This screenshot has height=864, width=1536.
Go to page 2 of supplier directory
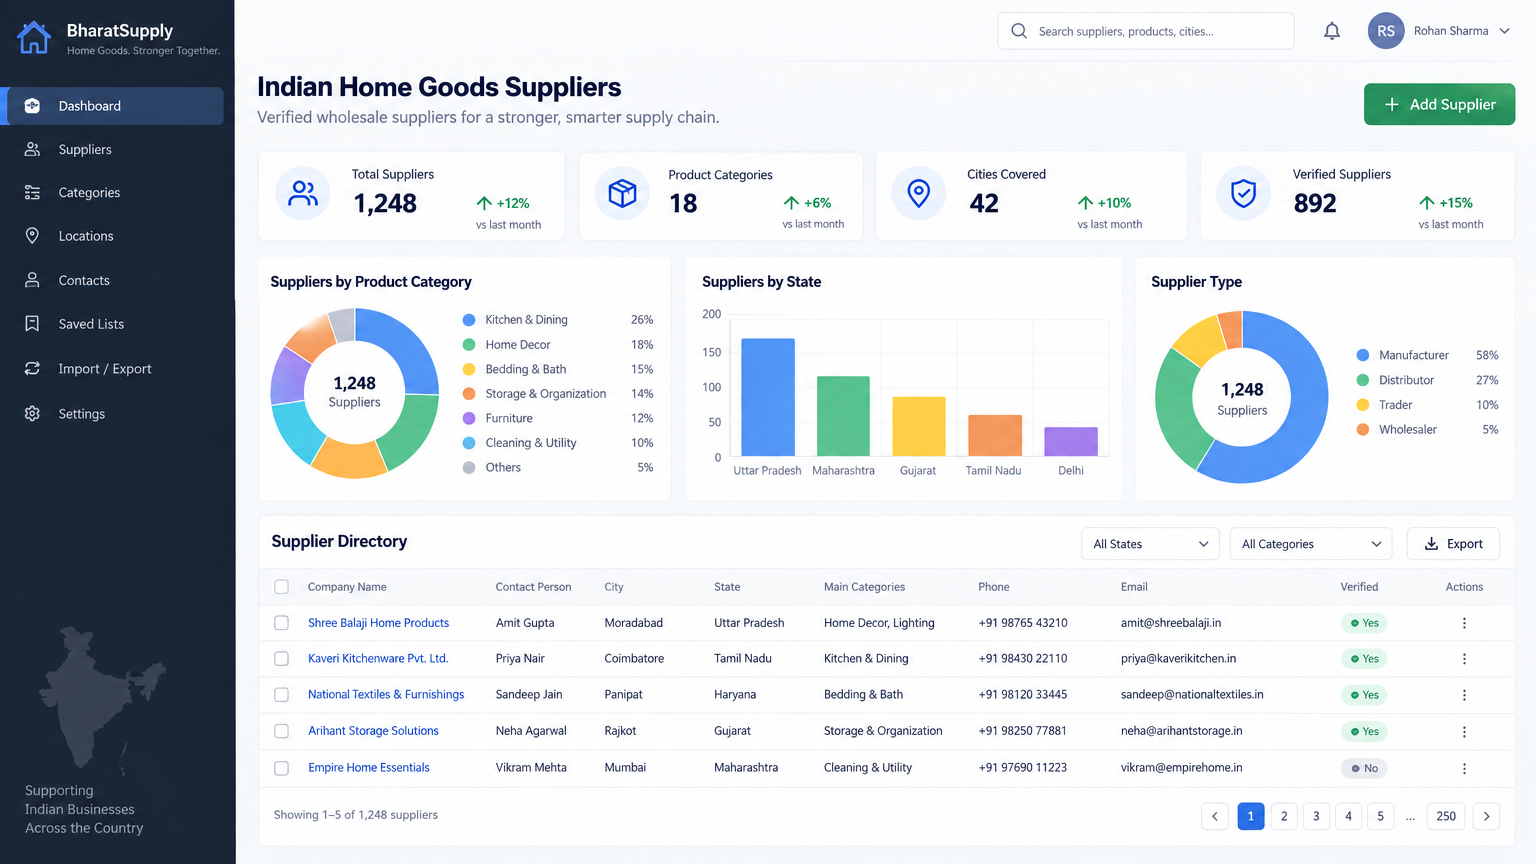tap(1284, 816)
